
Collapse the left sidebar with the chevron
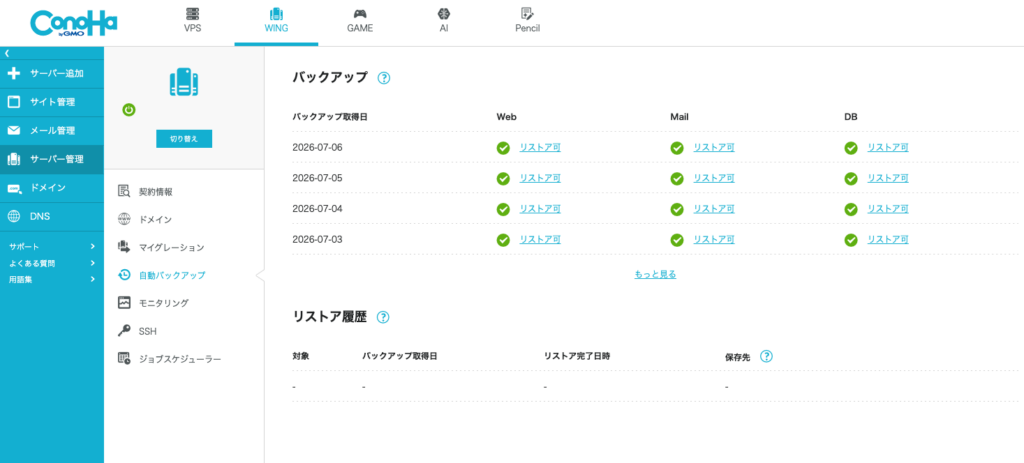7,53
